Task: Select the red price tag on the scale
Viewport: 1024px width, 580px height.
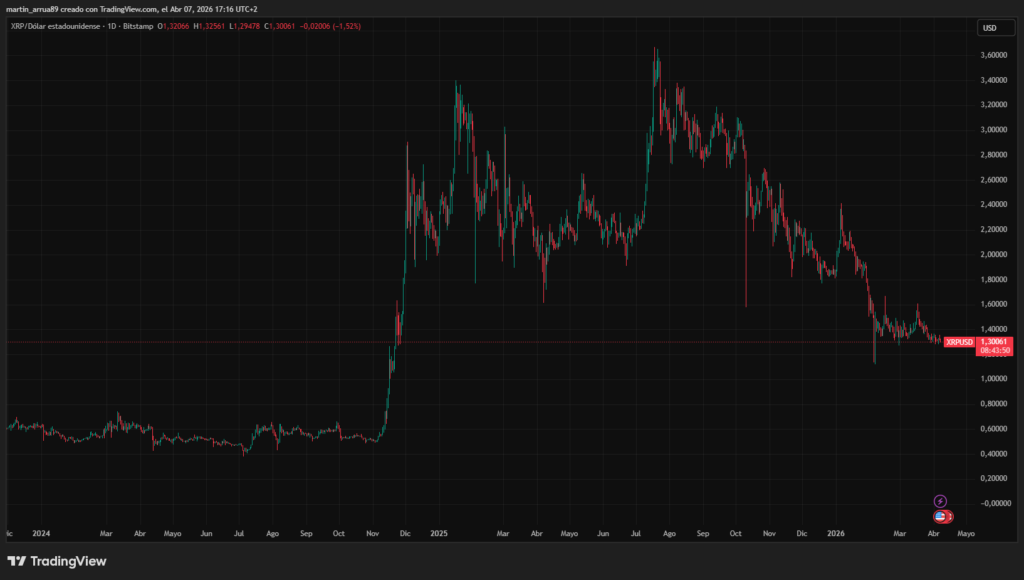Action: (993, 342)
